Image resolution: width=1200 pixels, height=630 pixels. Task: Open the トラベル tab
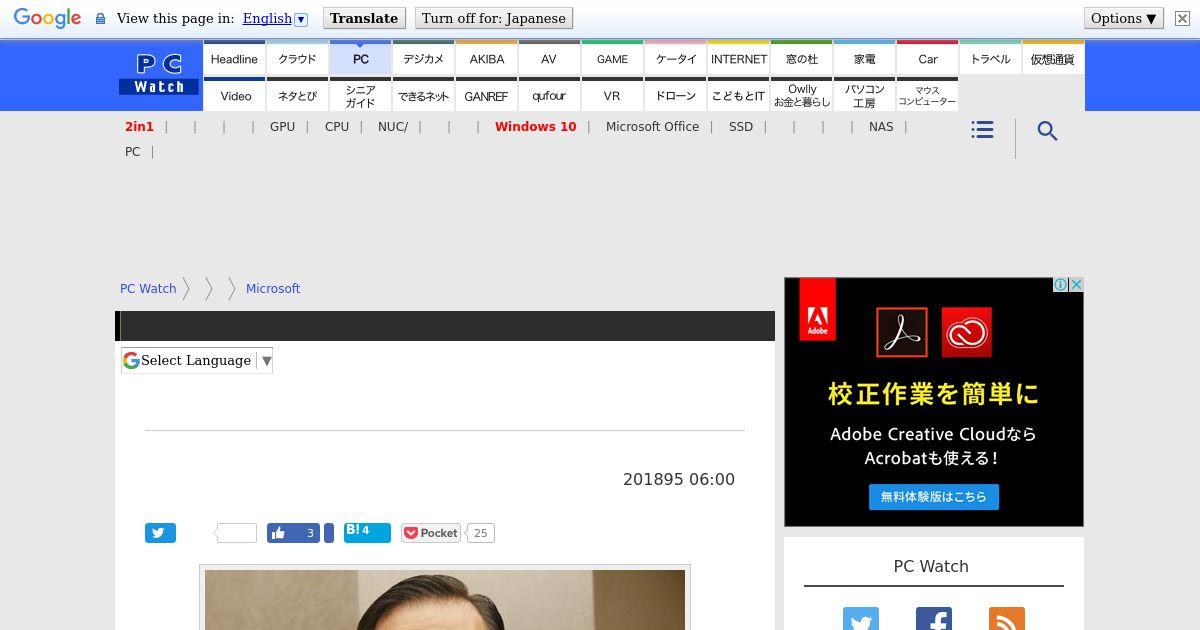pyautogui.click(x=991, y=59)
